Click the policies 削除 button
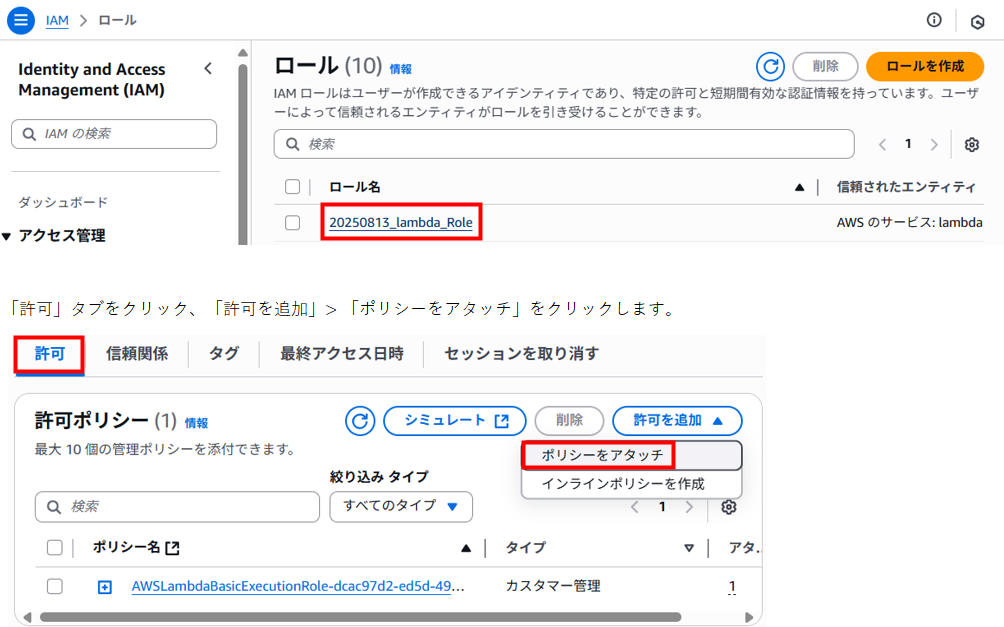This screenshot has height=627, width=1004. pyautogui.click(x=569, y=421)
